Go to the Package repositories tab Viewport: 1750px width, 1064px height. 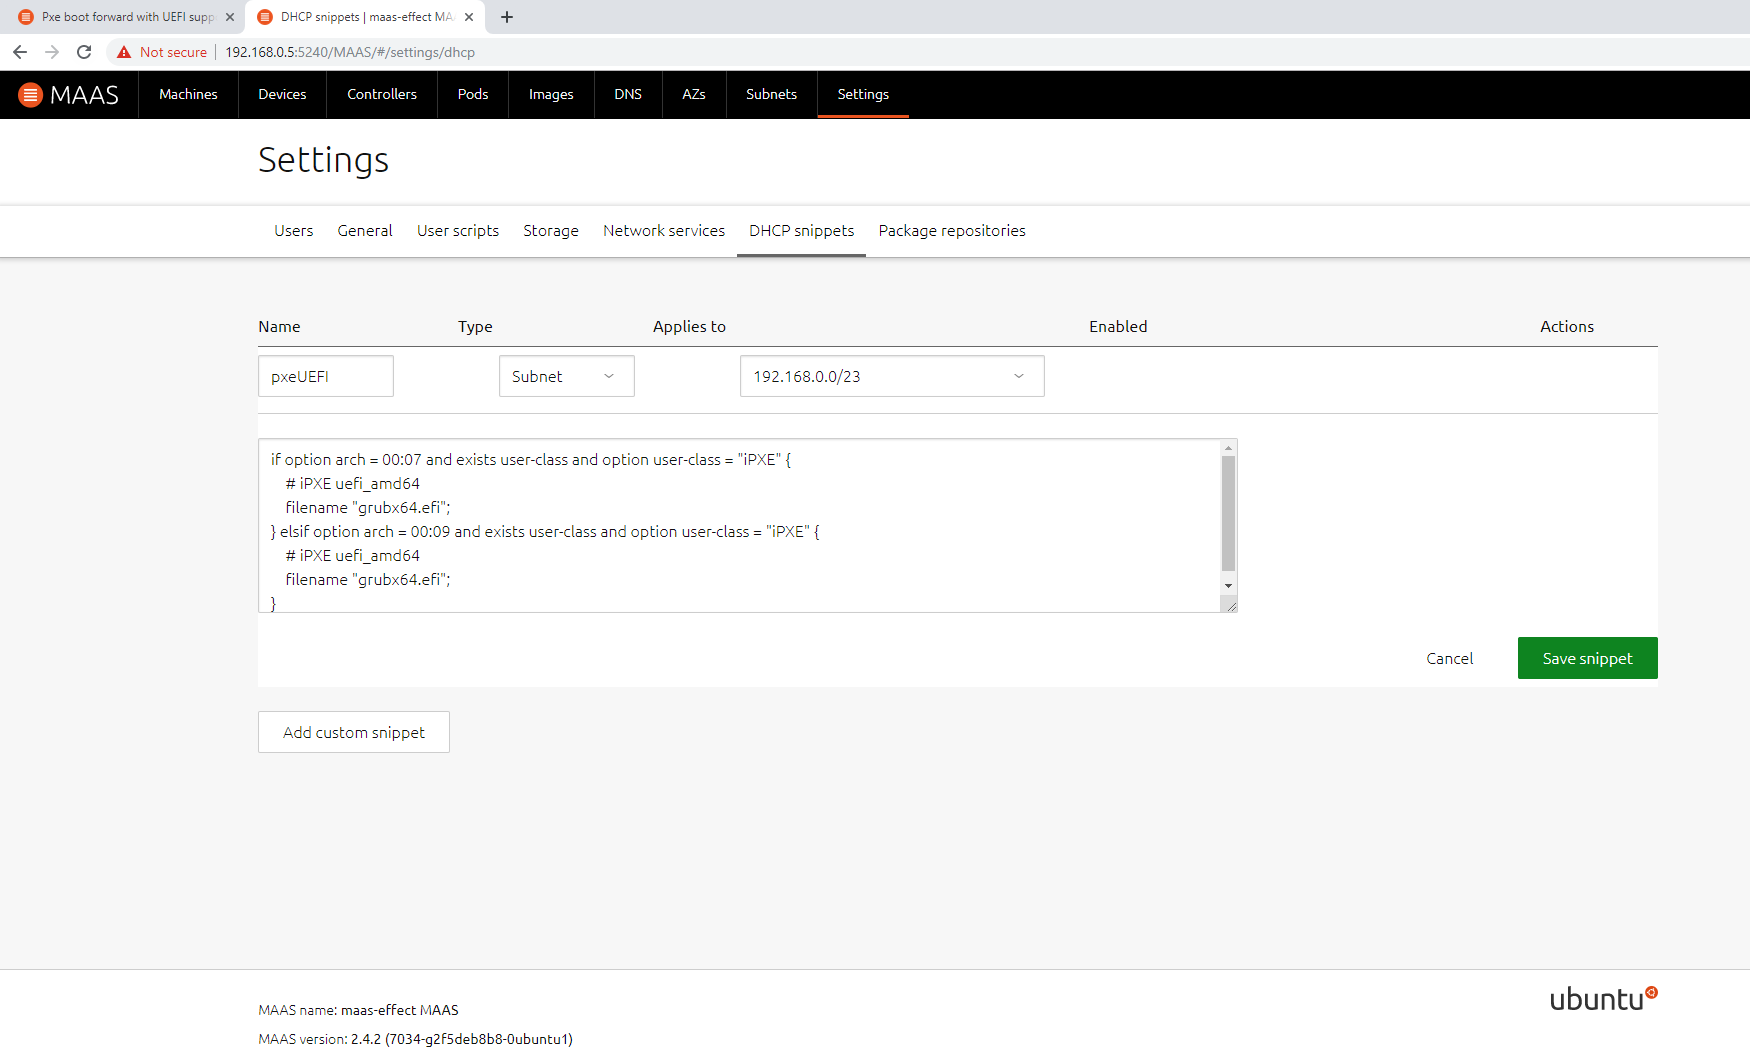951,231
